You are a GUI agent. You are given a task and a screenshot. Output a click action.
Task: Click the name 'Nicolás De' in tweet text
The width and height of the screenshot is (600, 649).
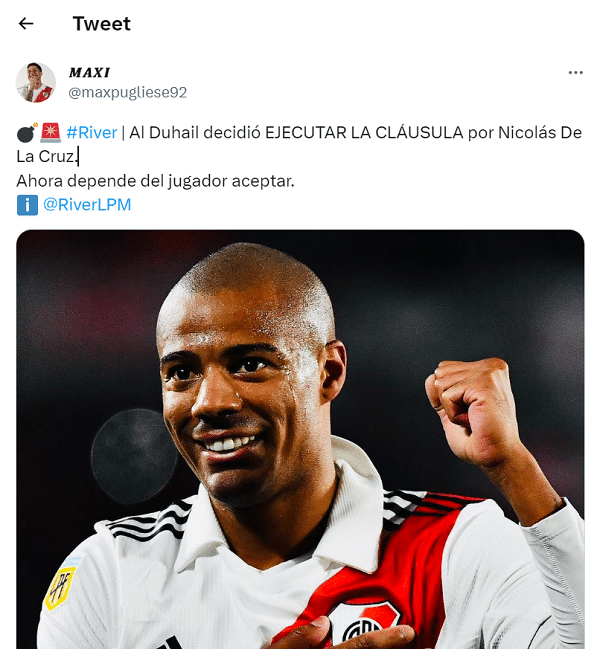(x=540, y=132)
